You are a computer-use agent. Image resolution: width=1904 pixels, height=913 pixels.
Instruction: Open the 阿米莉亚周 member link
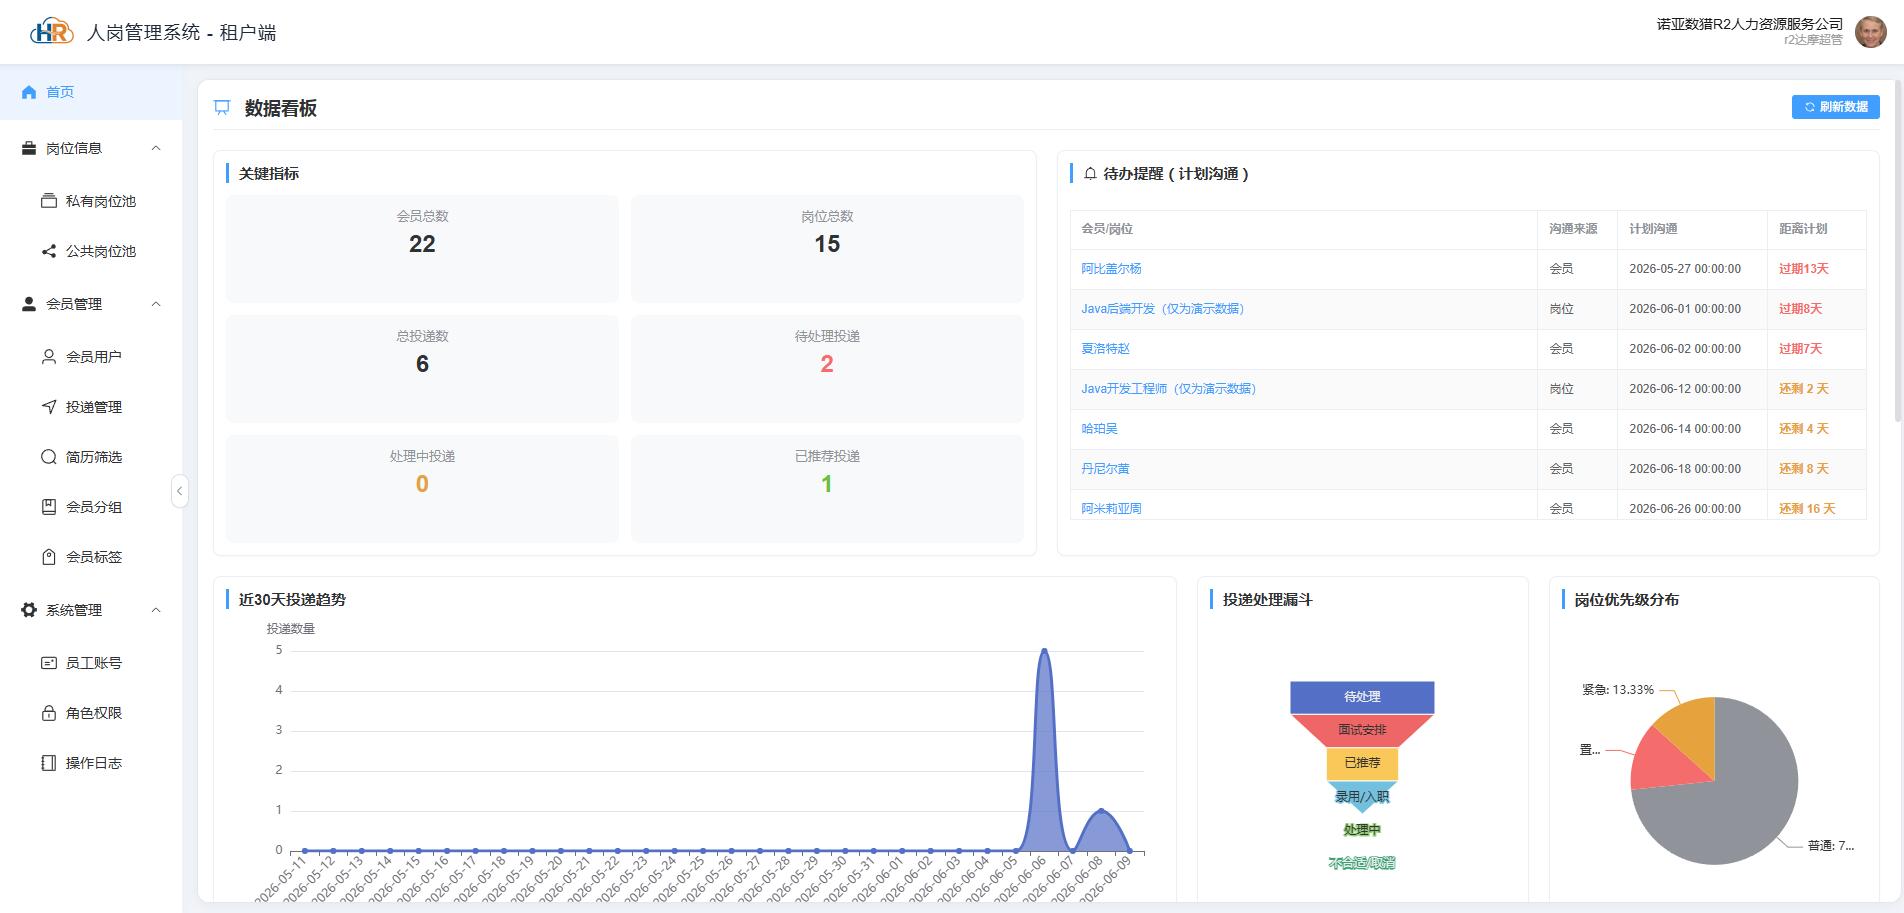[1111, 509]
